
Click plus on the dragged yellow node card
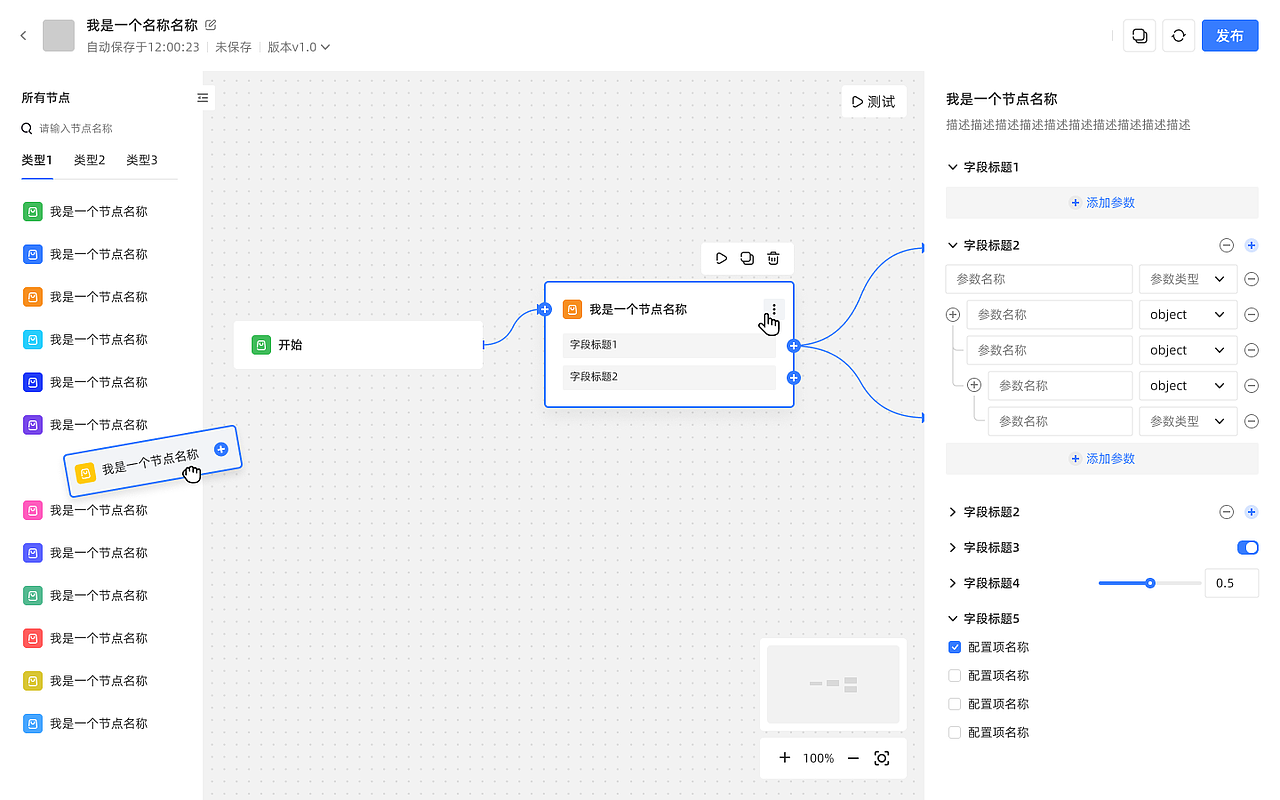[221, 449]
